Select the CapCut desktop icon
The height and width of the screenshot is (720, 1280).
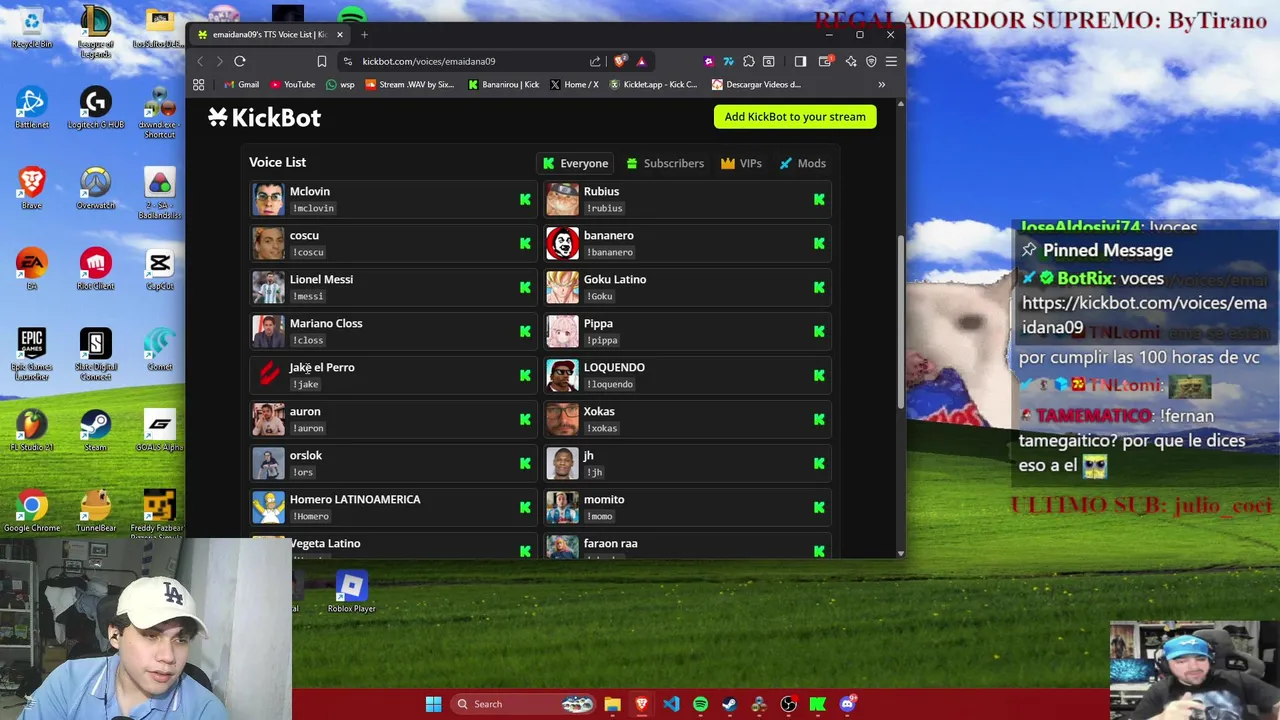pos(159,268)
